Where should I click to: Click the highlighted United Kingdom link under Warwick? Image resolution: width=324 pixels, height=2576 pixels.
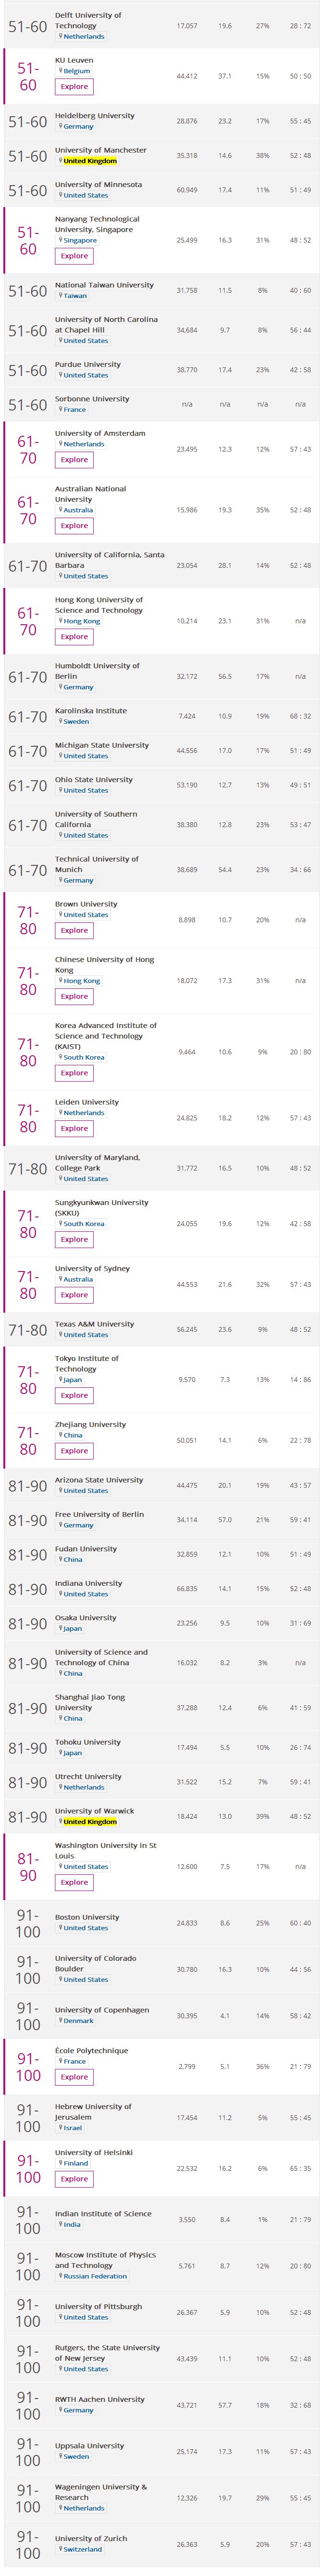pos(90,1822)
